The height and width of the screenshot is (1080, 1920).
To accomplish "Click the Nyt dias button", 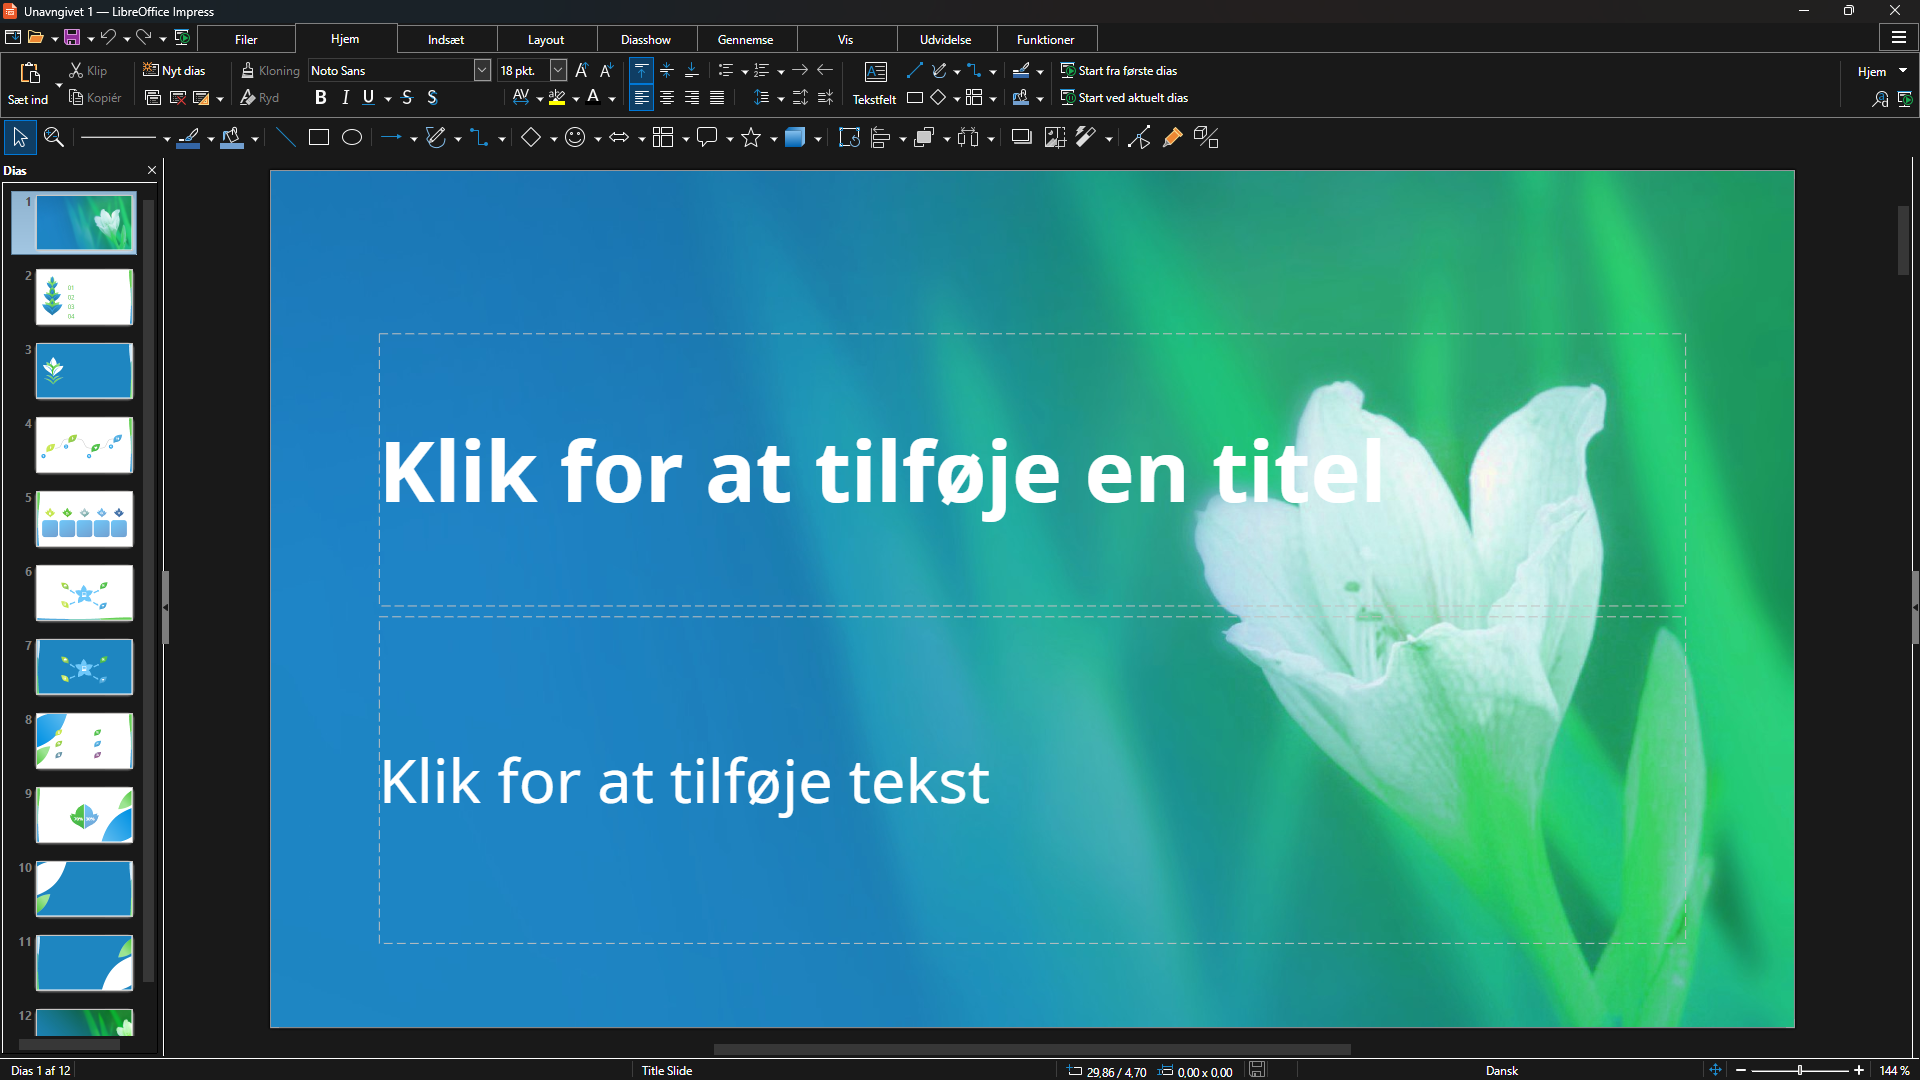I will point(174,71).
